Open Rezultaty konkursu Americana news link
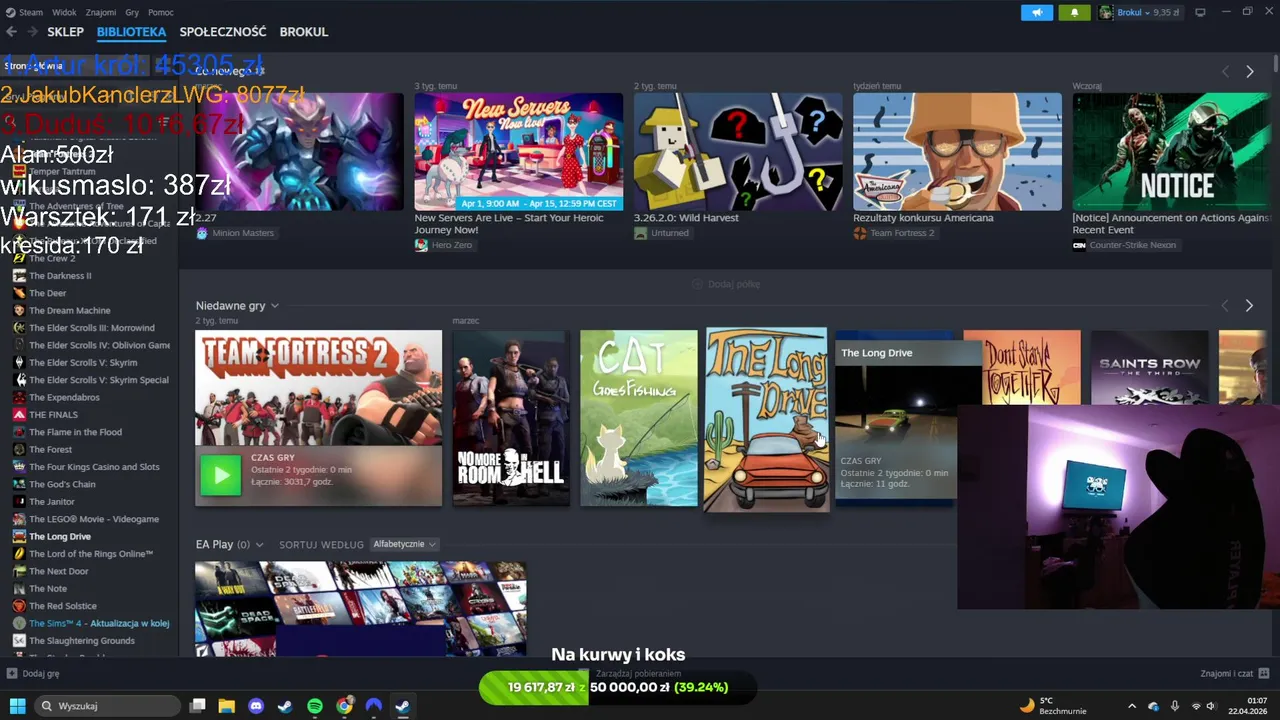Screen dimensions: 1280x720 pyautogui.click(x=923, y=217)
